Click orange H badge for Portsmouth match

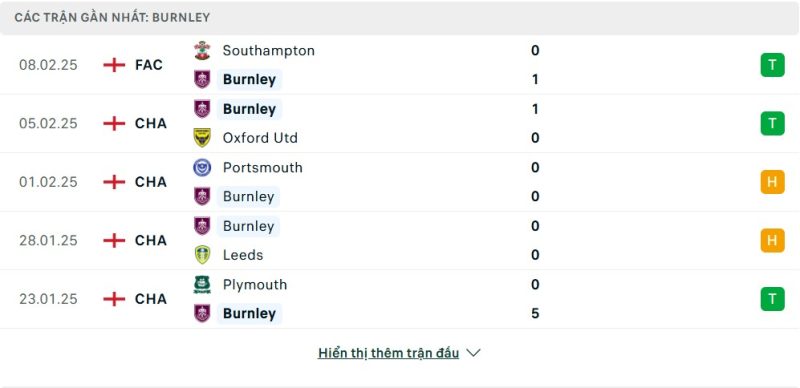coord(772,182)
